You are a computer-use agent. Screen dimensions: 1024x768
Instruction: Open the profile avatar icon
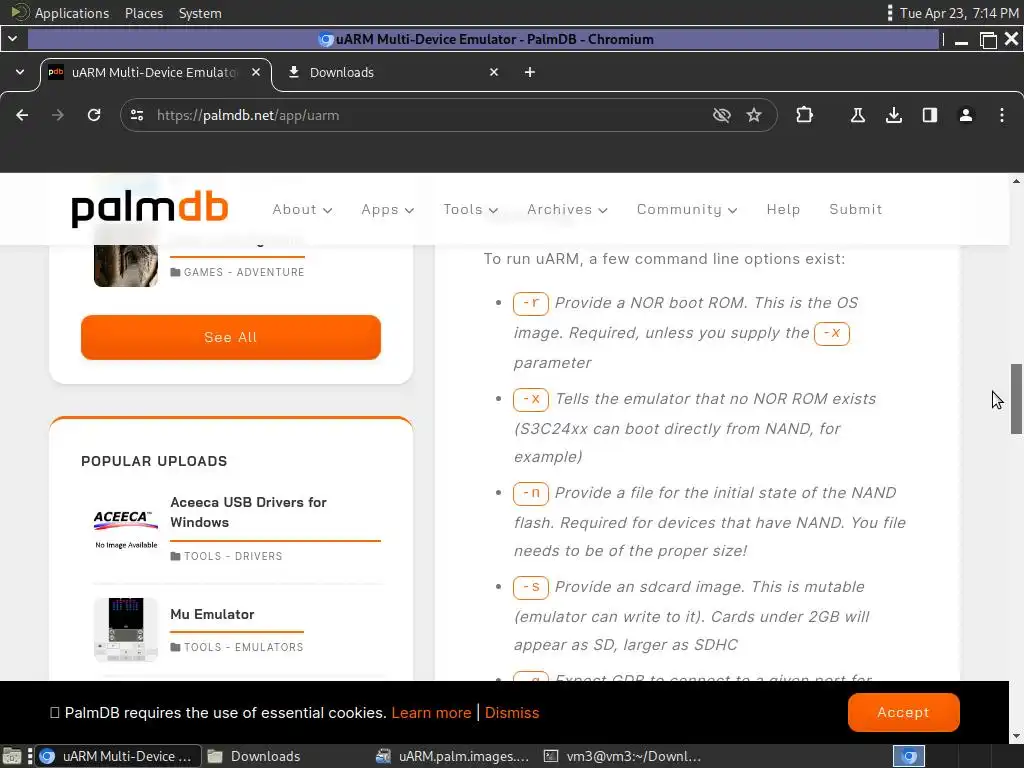[966, 116]
